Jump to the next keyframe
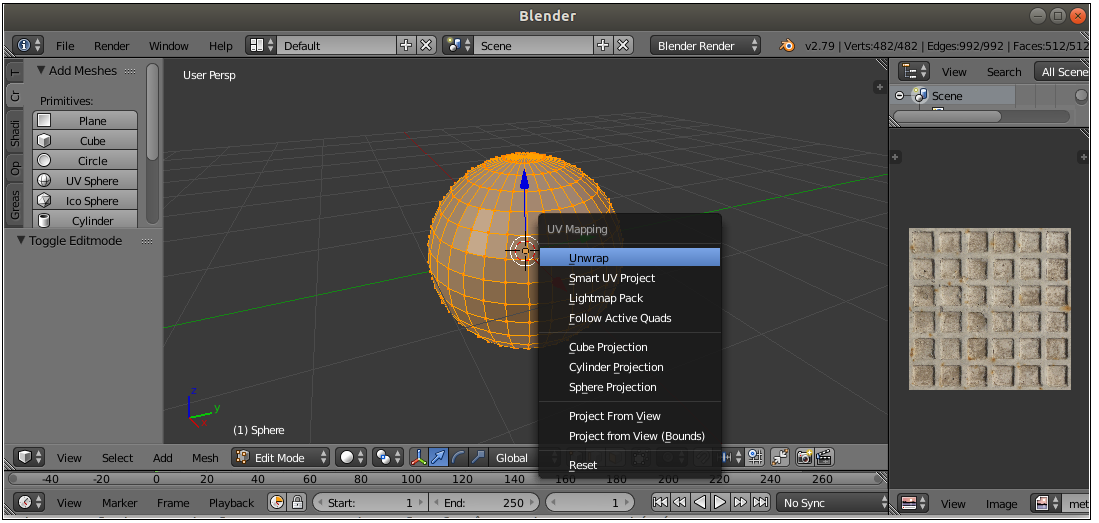 tap(740, 503)
